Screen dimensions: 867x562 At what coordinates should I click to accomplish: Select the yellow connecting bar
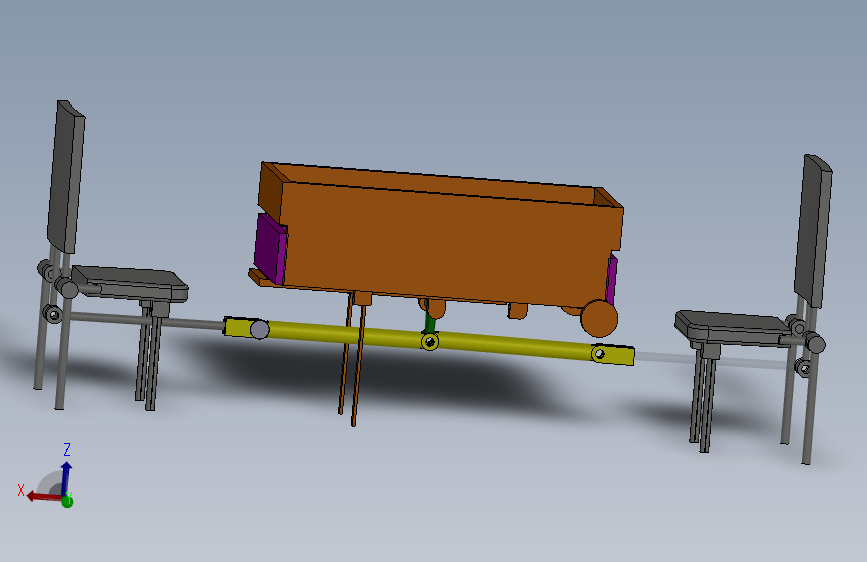coord(429,339)
